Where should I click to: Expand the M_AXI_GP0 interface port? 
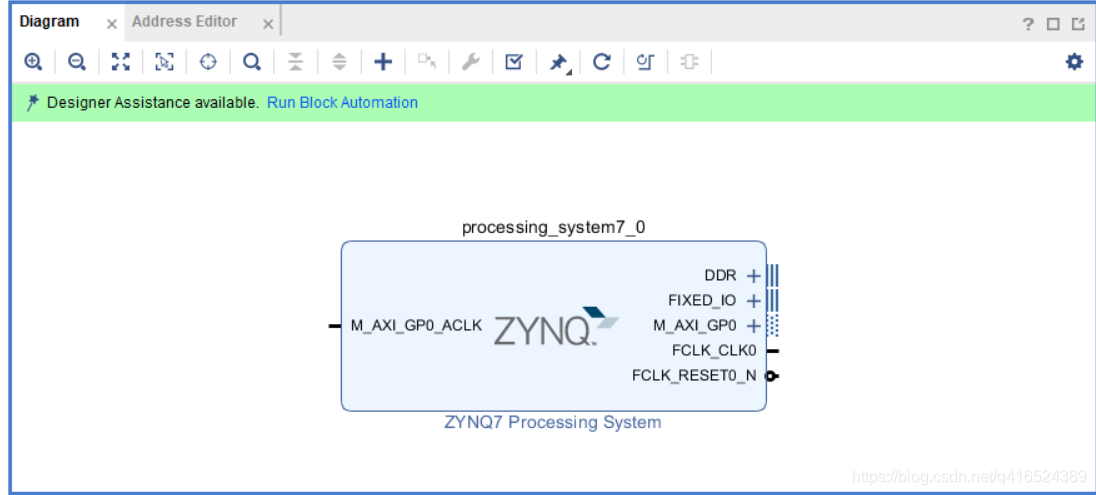(x=753, y=326)
